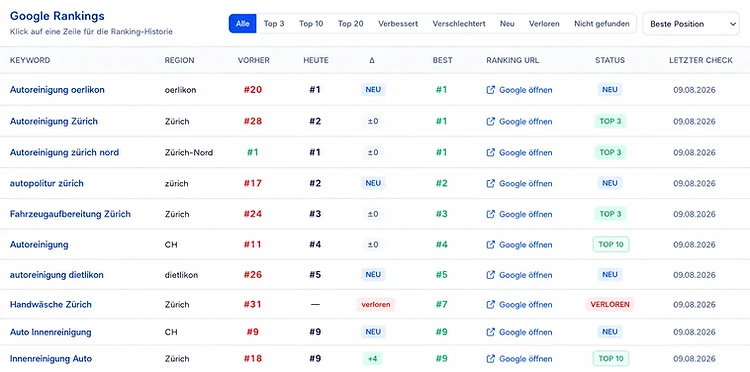
Task: Switch to the Neu filter tab
Action: 507,23
